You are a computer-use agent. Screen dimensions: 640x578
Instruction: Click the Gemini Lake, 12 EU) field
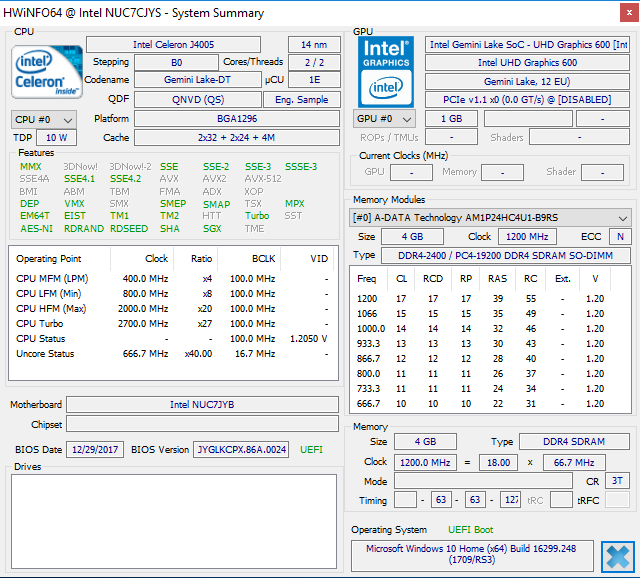527,81
